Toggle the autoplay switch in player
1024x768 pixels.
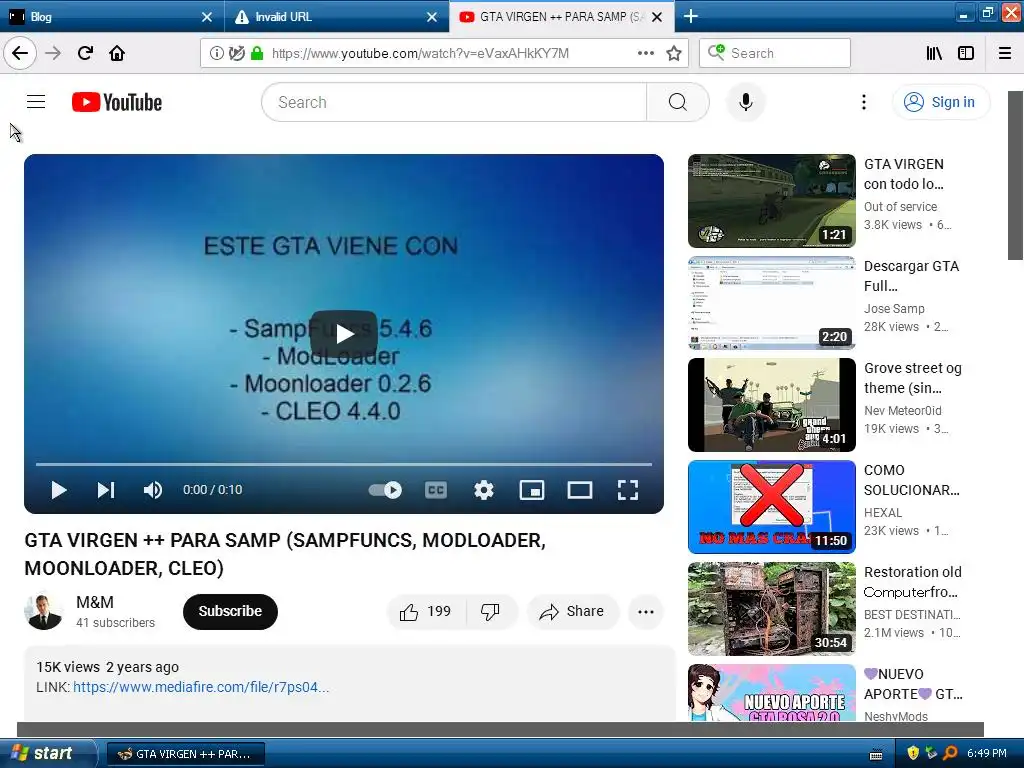pyautogui.click(x=385, y=490)
